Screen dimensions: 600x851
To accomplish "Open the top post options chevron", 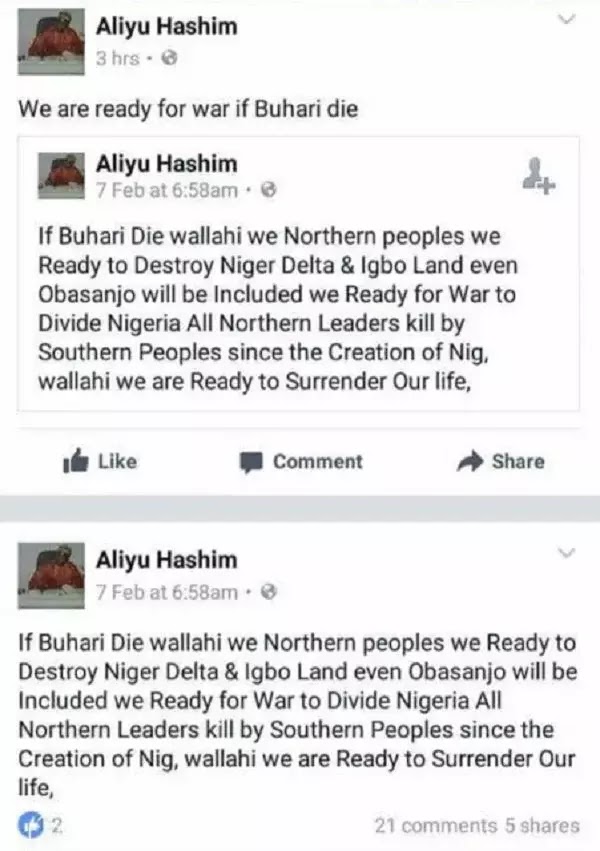I will pyautogui.click(x=566, y=20).
